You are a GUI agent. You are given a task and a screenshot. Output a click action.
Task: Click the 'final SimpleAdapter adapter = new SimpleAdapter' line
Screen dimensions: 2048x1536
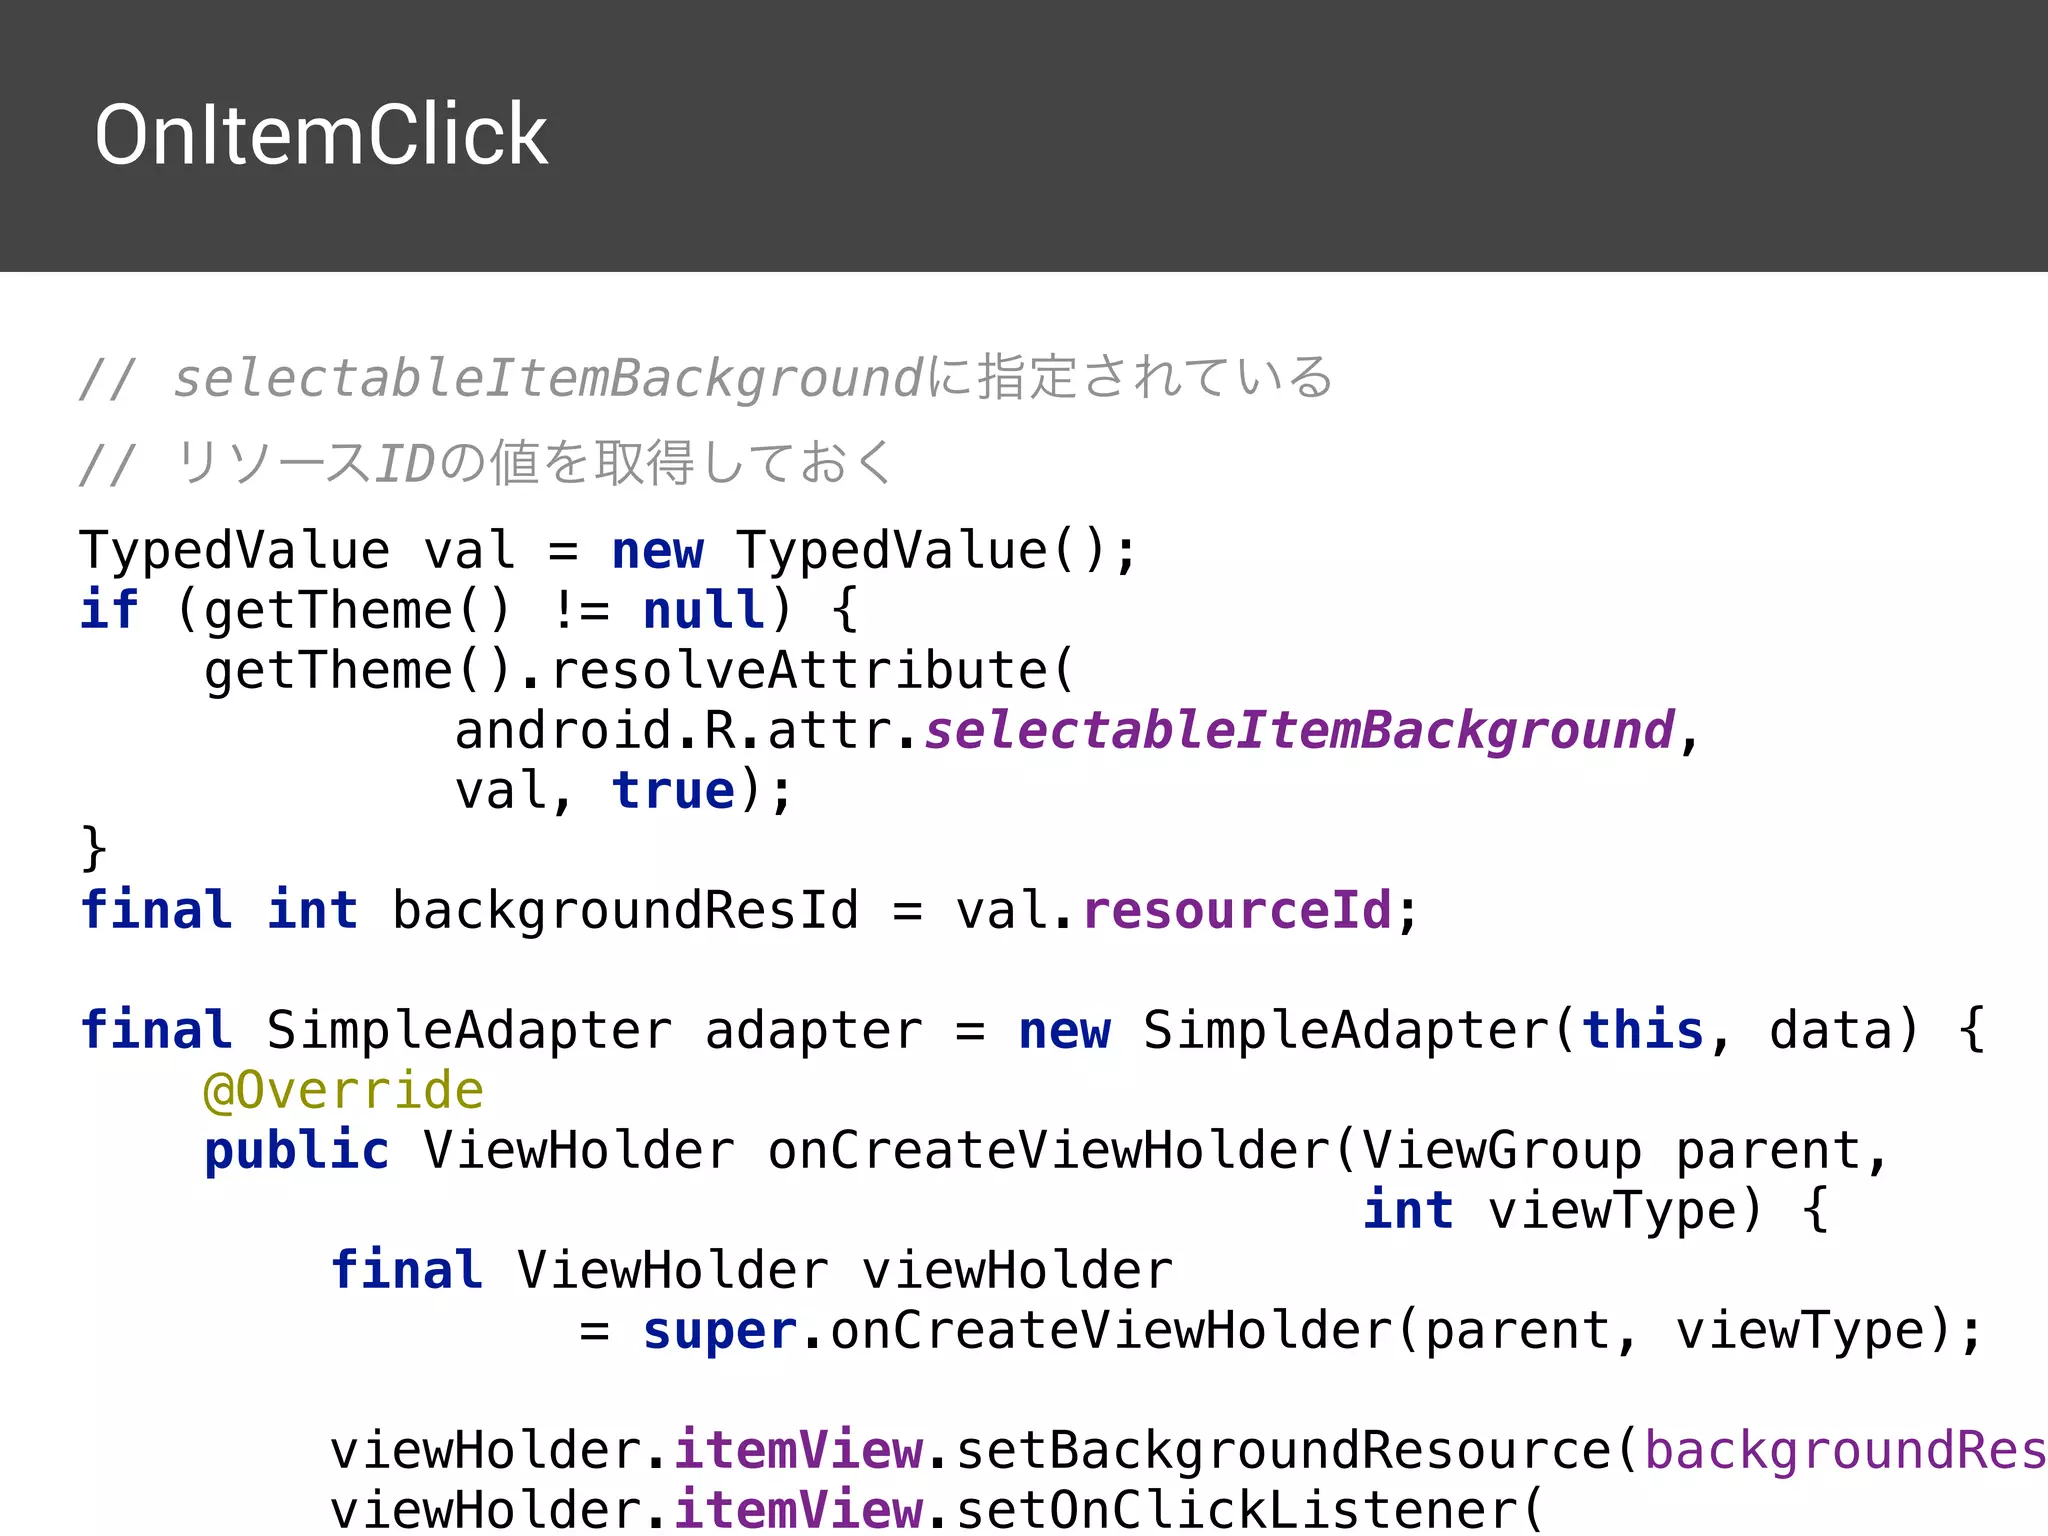pyautogui.click(x=1033, y=1031)
